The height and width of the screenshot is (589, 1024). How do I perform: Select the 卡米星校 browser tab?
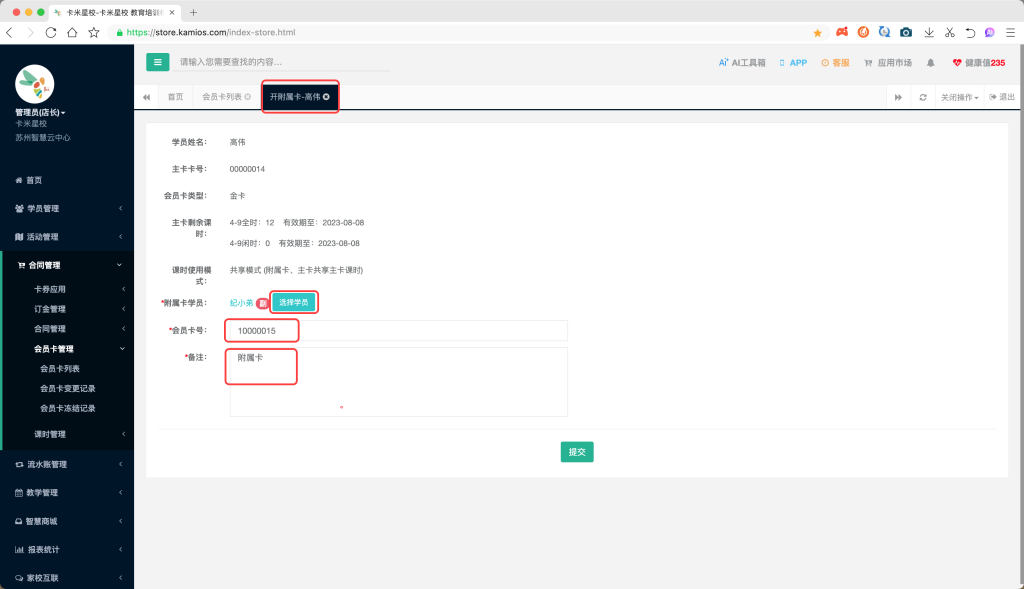116,12
